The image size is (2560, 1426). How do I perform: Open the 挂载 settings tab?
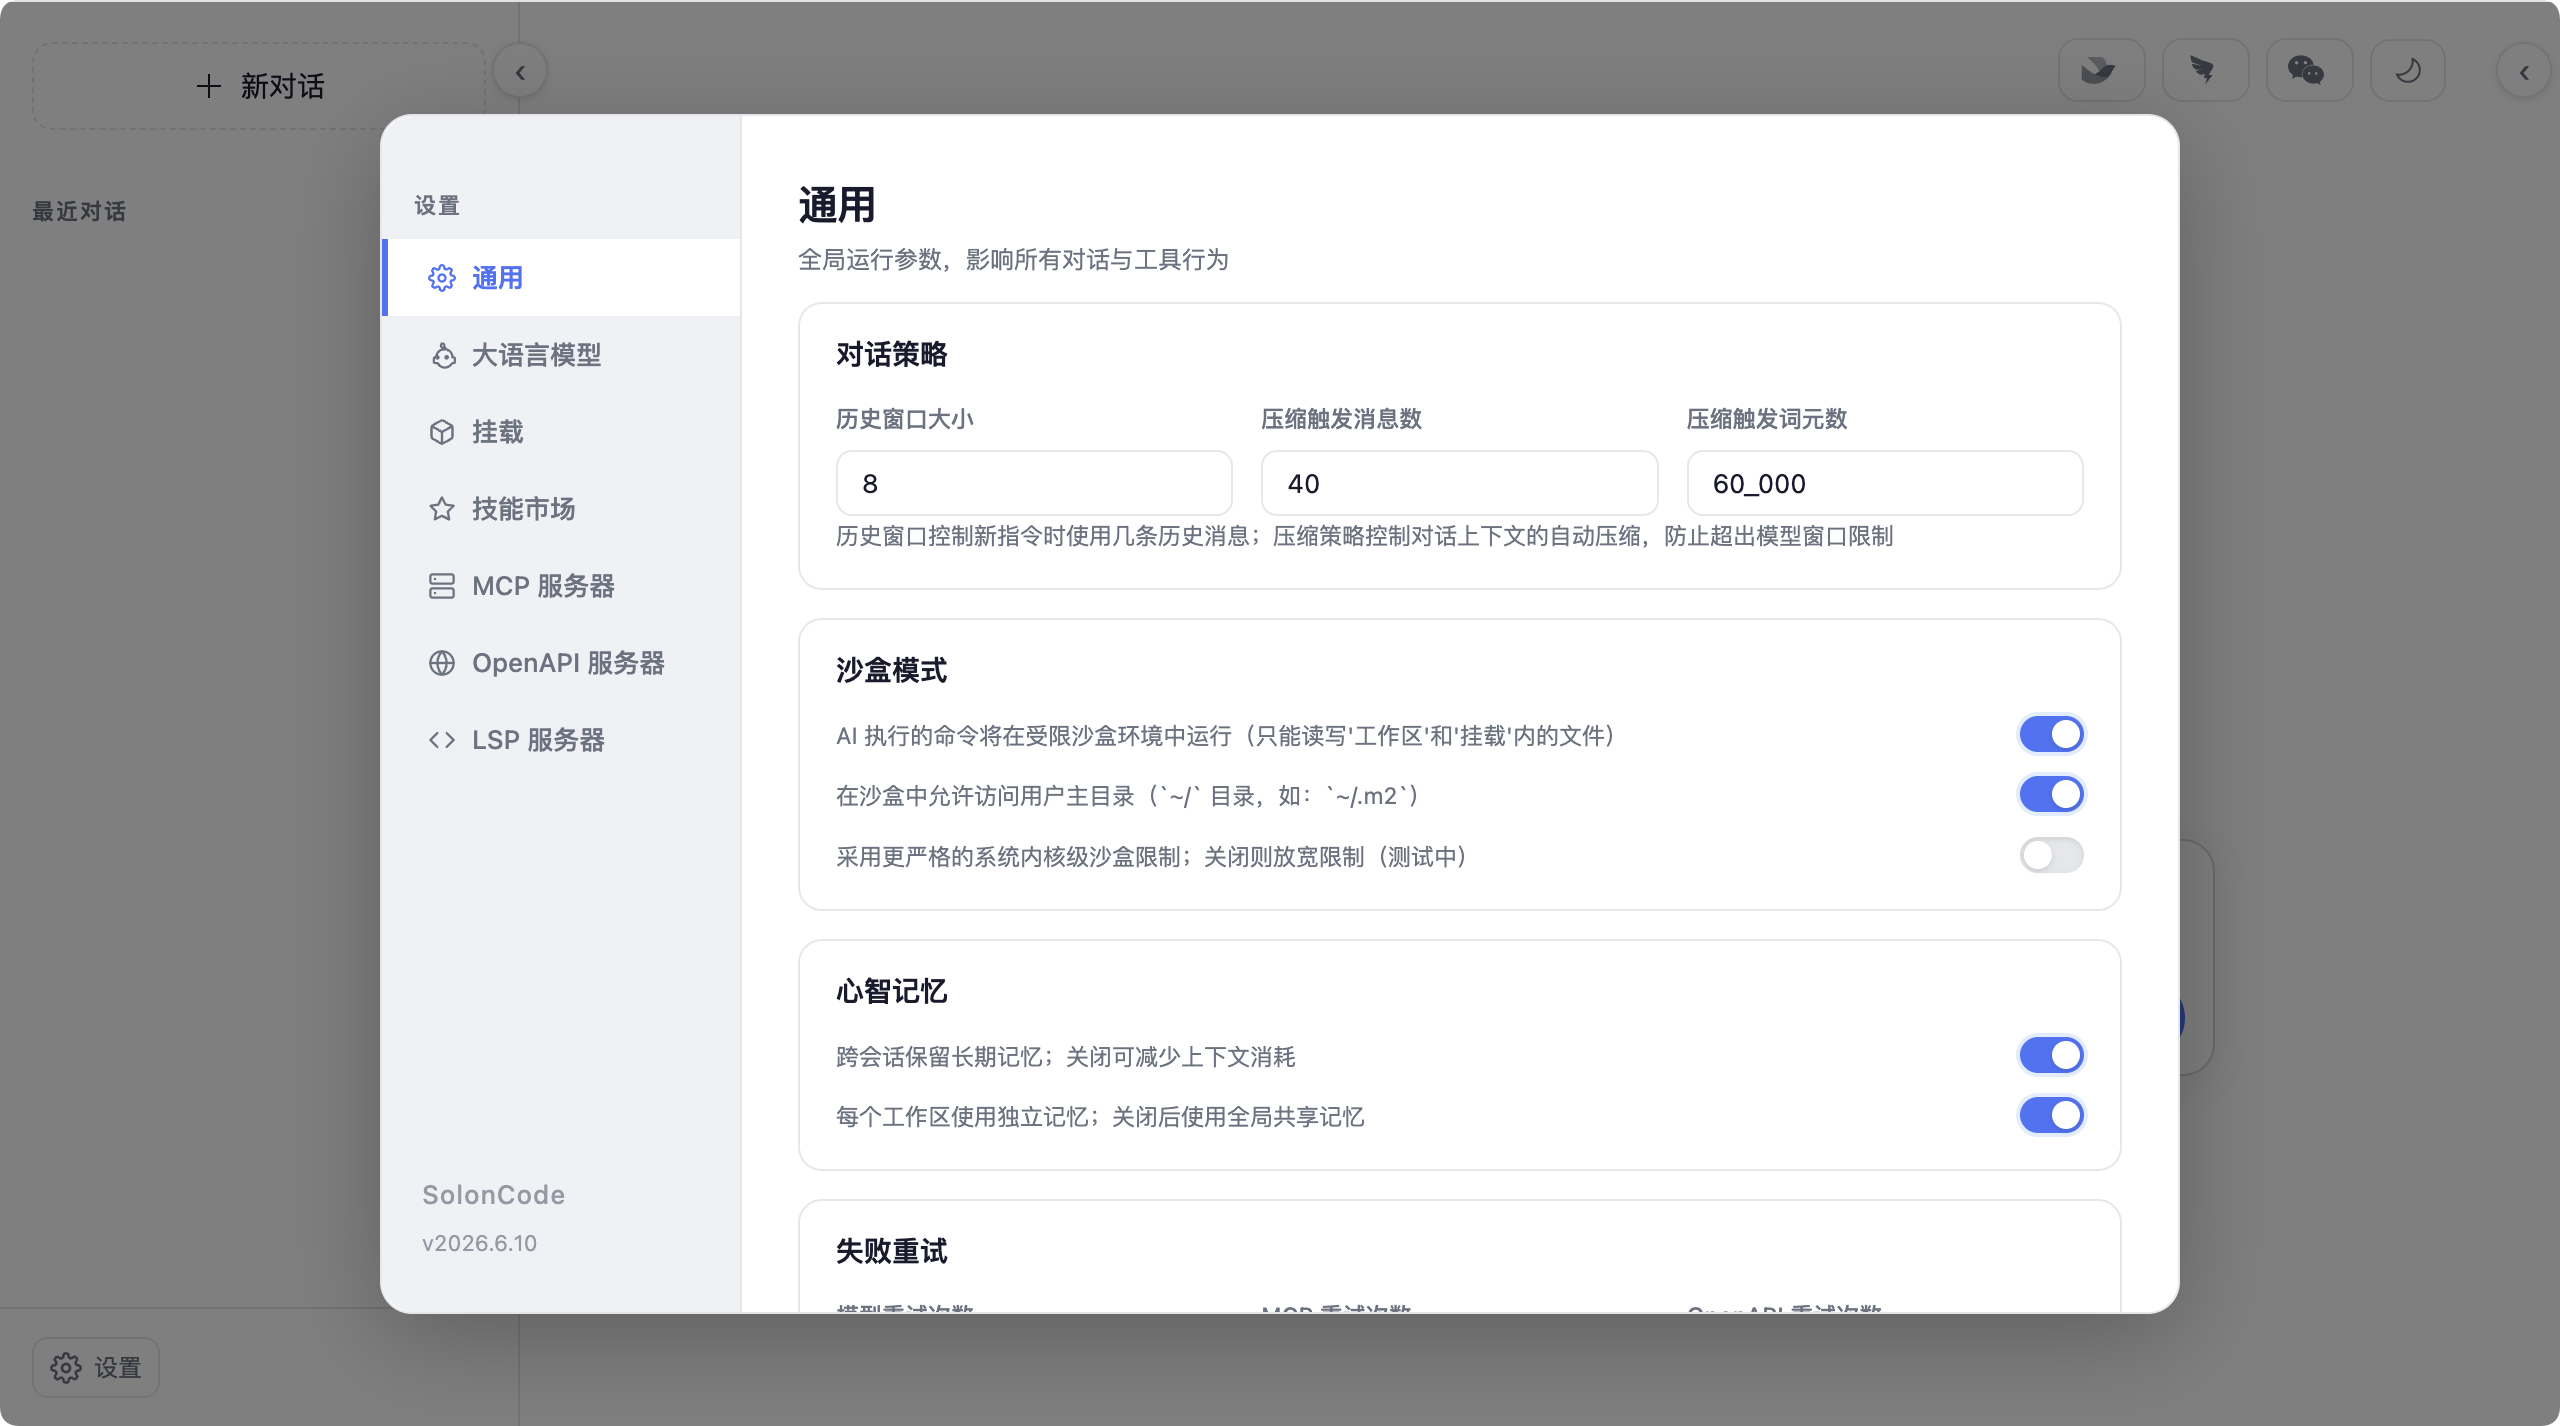[x=561, y=432]
